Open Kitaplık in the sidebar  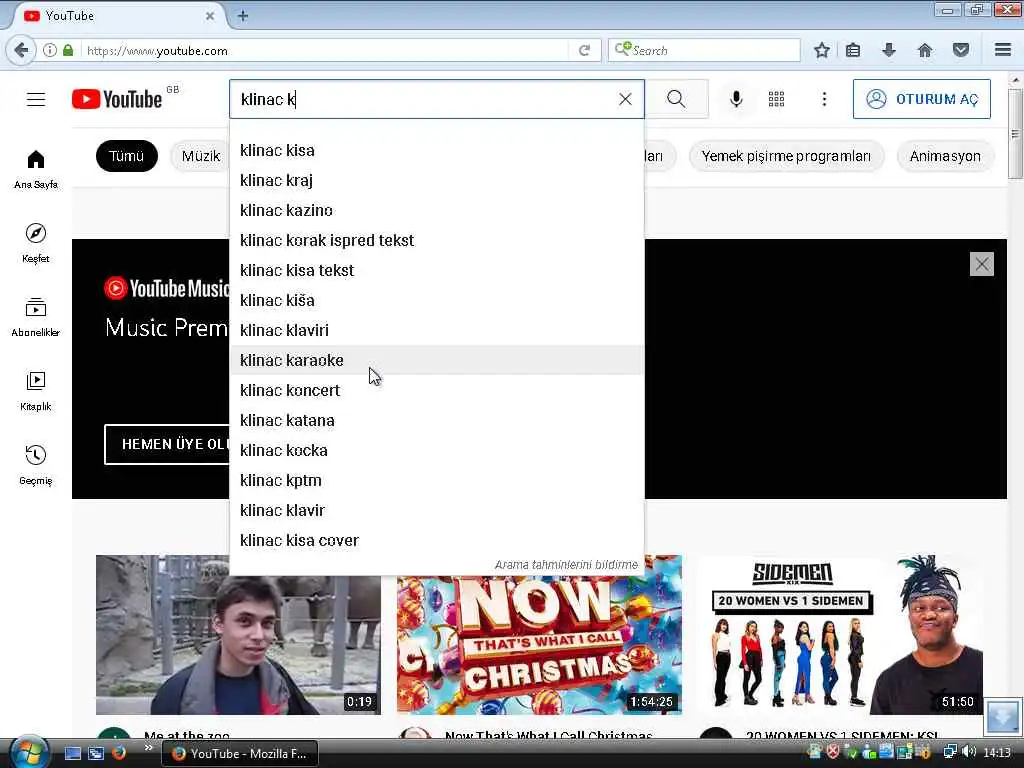coord(36,391)
